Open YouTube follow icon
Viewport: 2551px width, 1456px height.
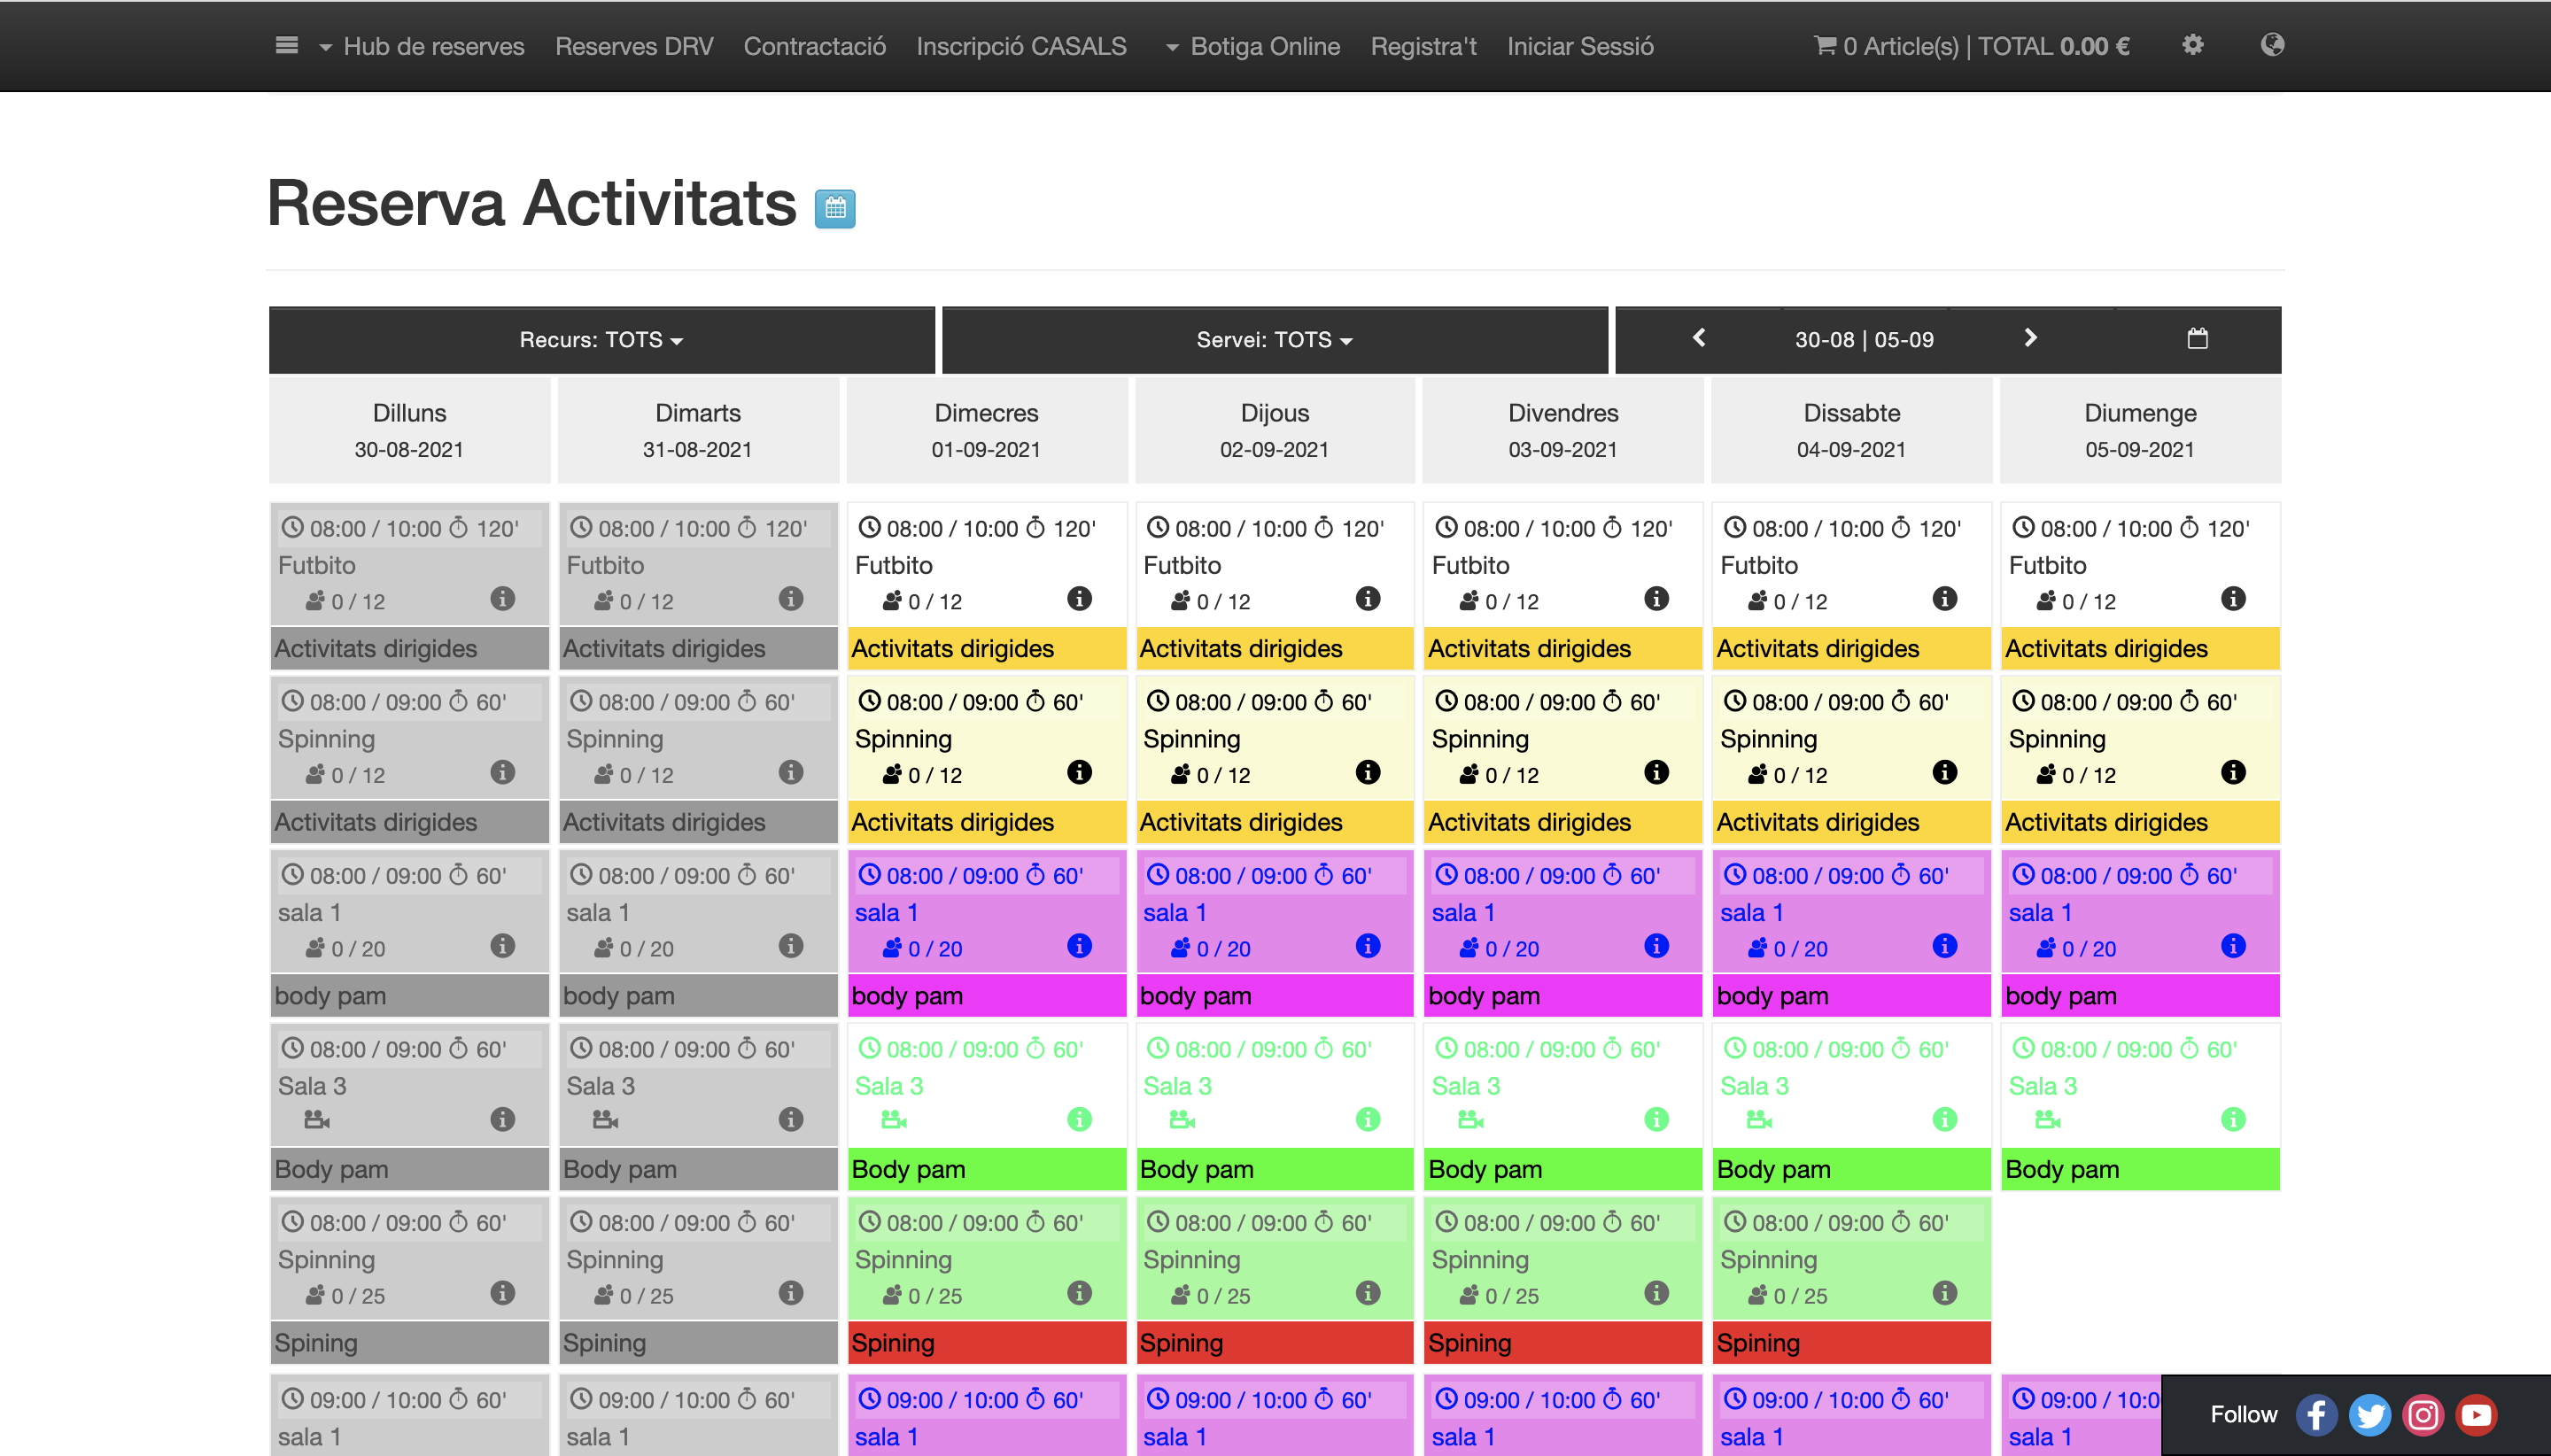coord(2475,1414)
